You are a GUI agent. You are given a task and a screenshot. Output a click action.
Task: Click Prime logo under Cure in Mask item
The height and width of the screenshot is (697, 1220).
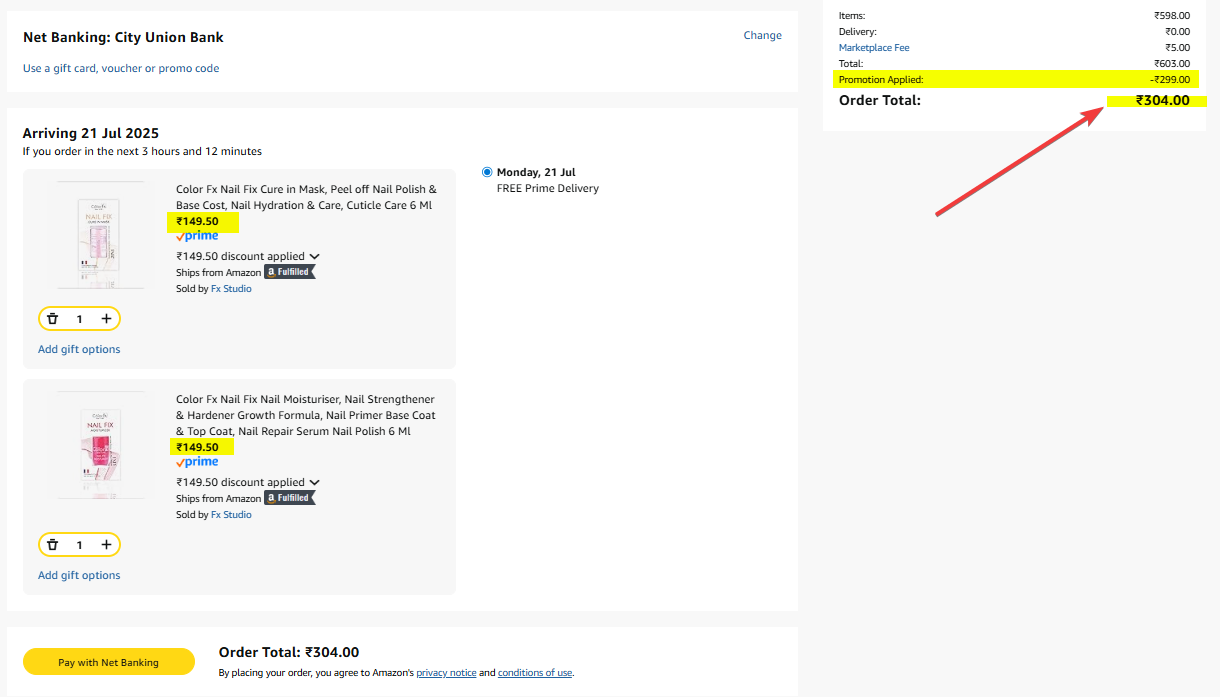click(x=197, y=237)
